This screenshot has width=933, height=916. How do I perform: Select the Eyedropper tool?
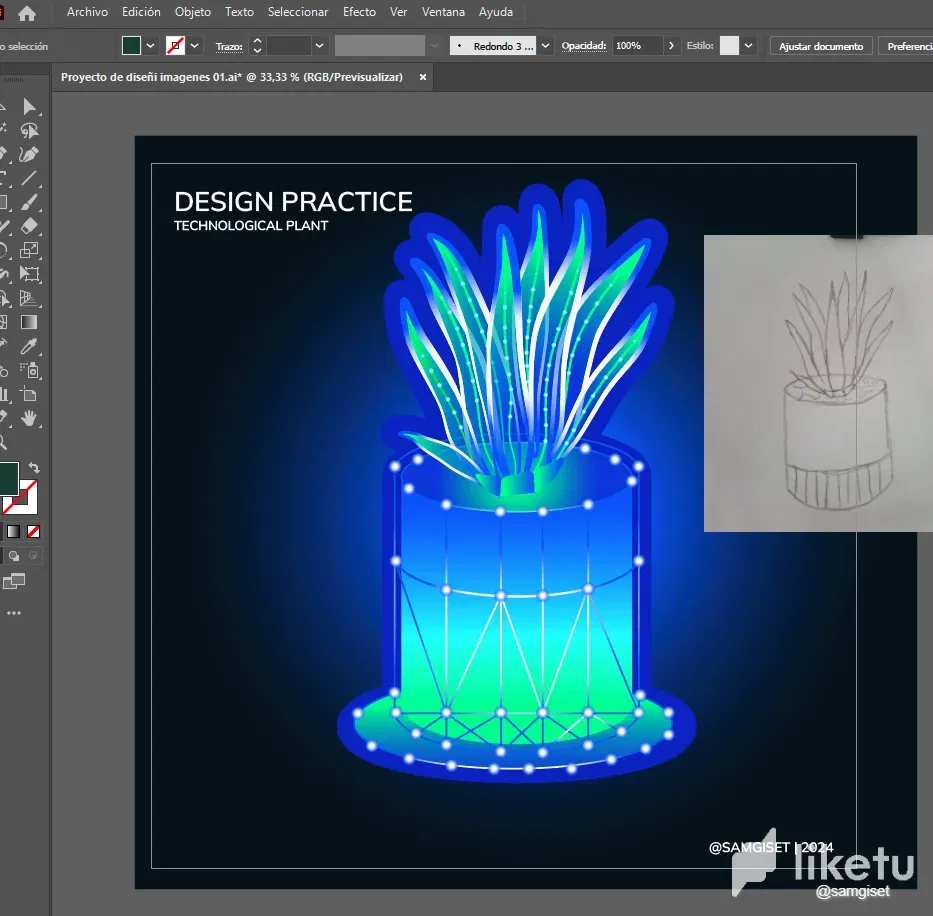(x=29, y=346)
